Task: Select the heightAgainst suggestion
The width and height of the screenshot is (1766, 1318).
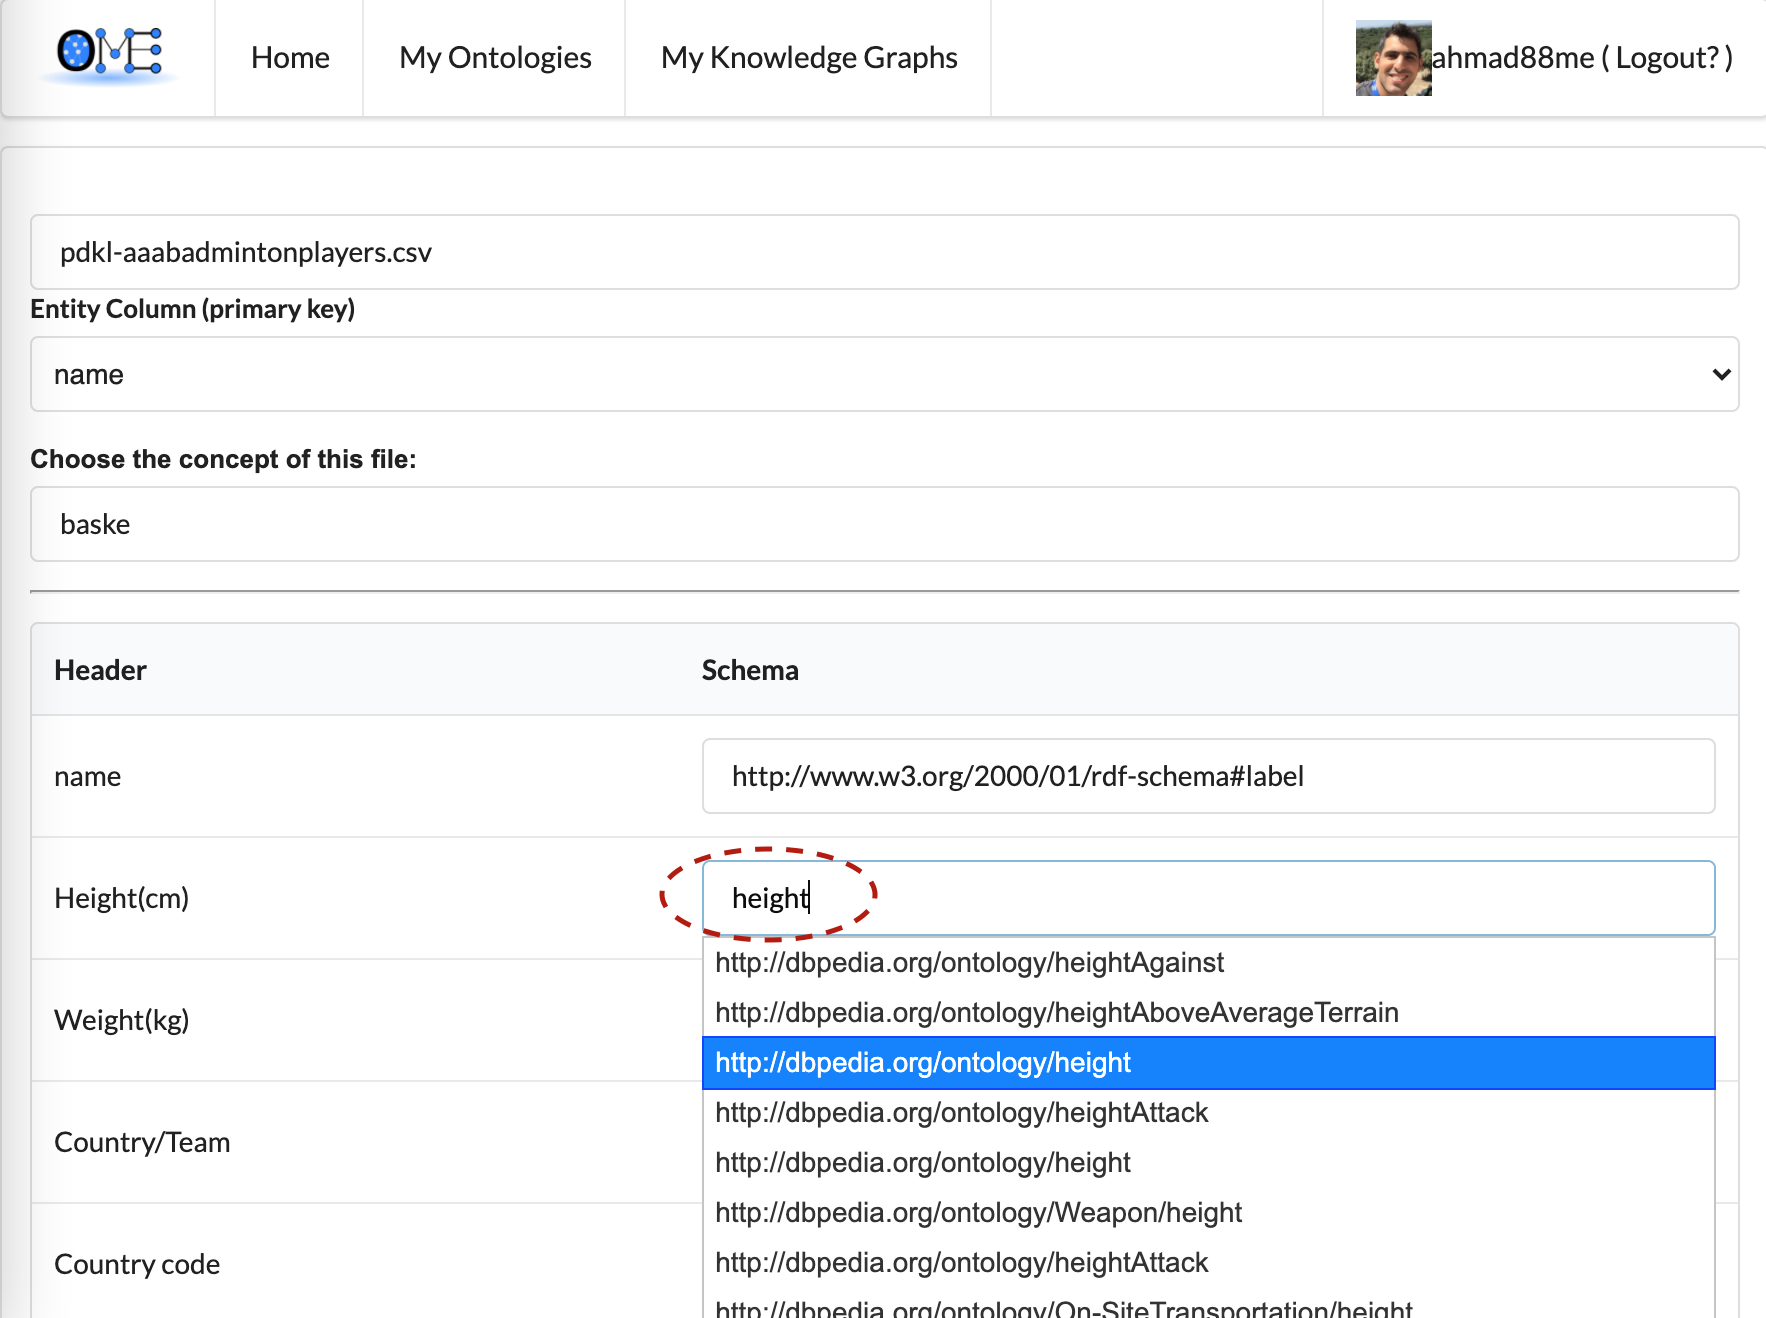Action: [x=969, y=962]
